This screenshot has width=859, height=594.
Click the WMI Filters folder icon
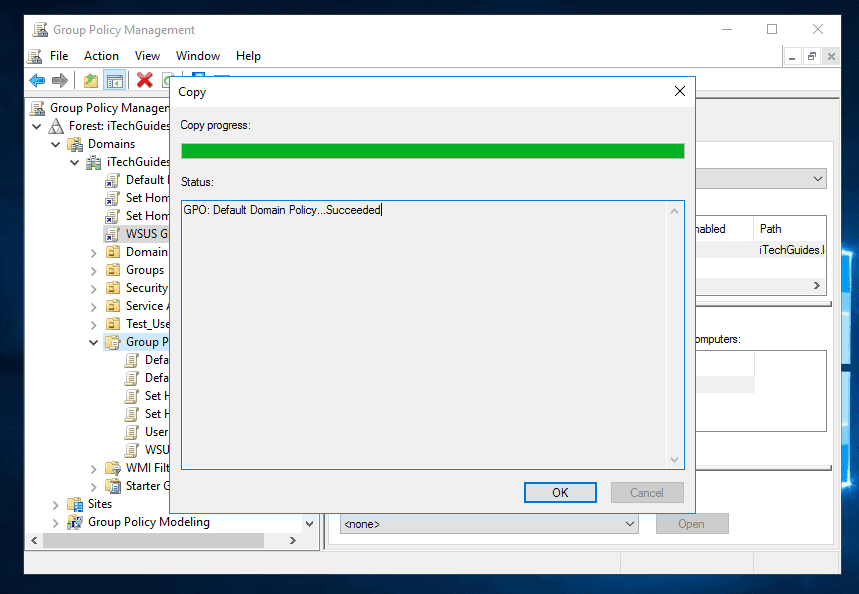click(x=113, y=468)
